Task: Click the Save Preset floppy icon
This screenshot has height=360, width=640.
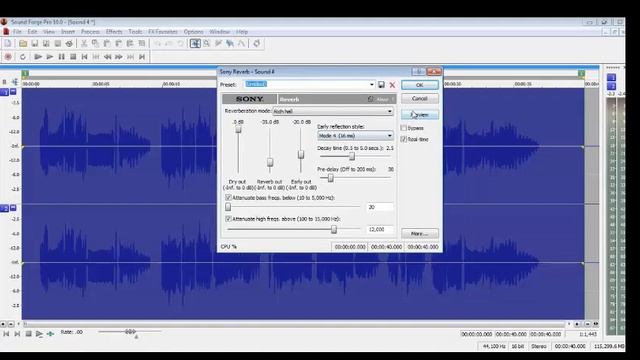Action: coord(381,84)
